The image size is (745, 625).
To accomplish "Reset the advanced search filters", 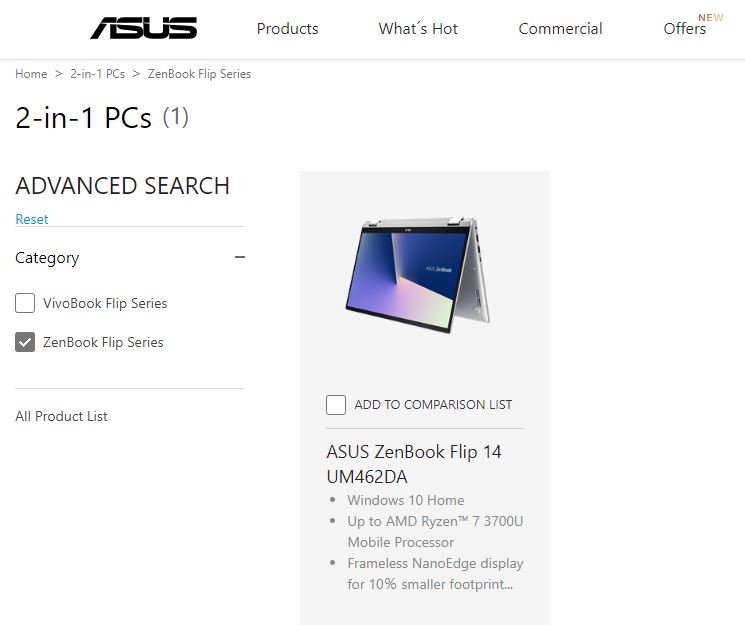I will pyautogui.click(x=32, y=219).
